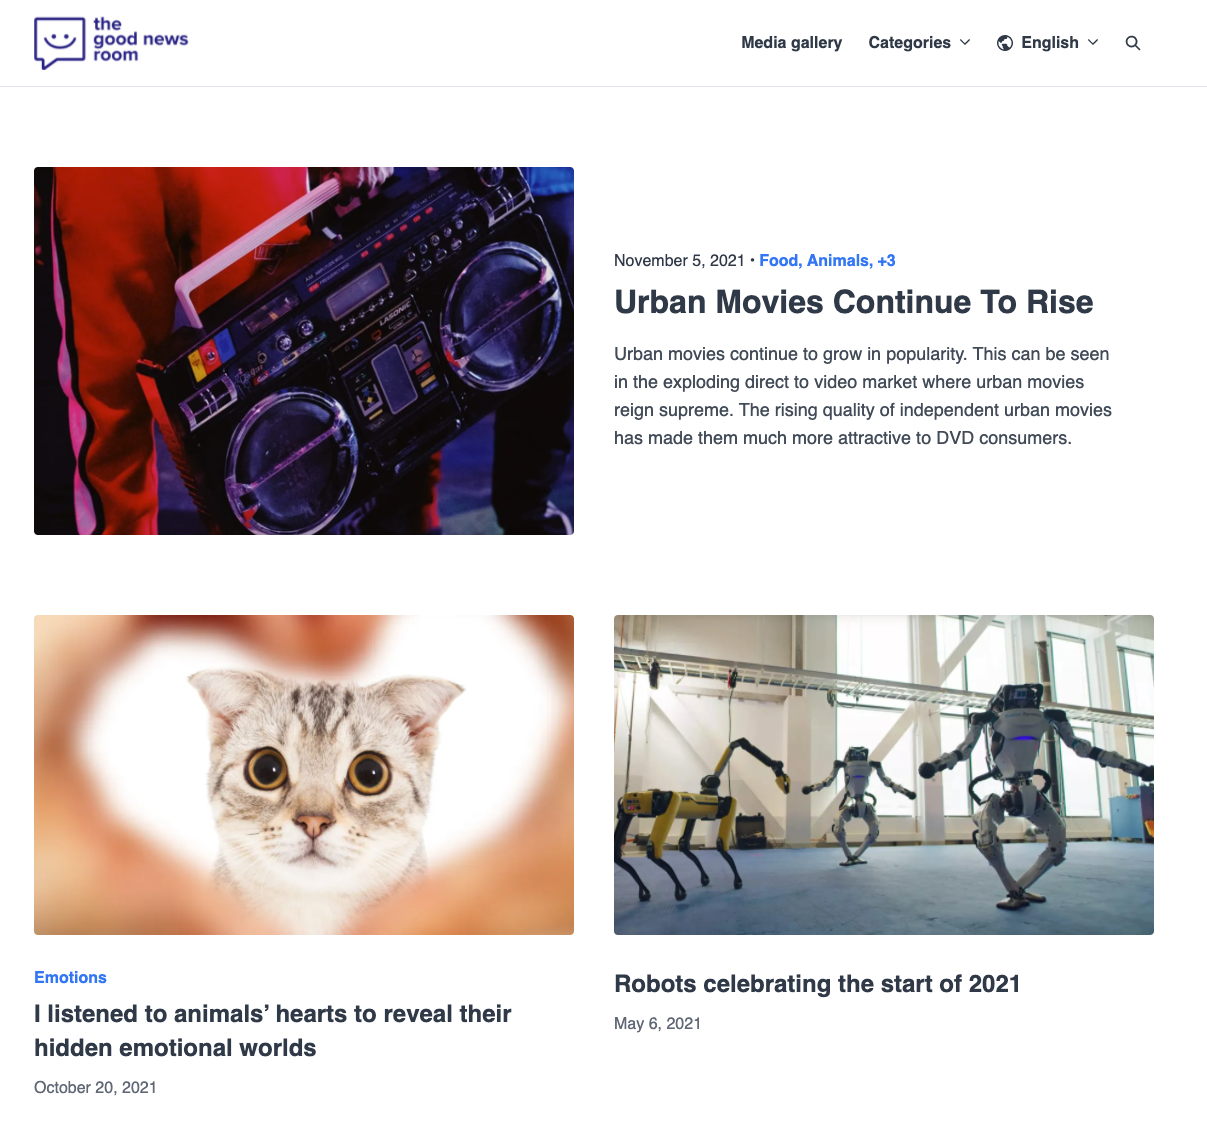Click the good news room logo text
This screenshot has width=1207, height=1125.
[140, 39]
